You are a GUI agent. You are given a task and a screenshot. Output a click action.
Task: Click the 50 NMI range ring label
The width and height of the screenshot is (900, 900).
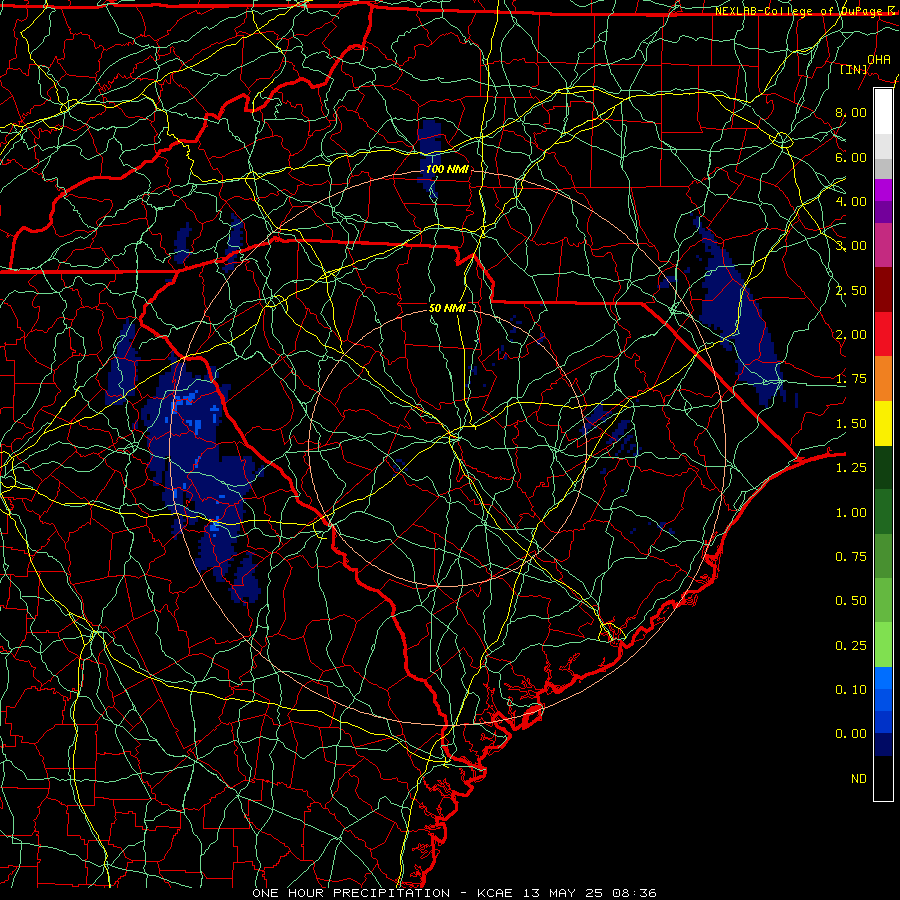(447, 308)
